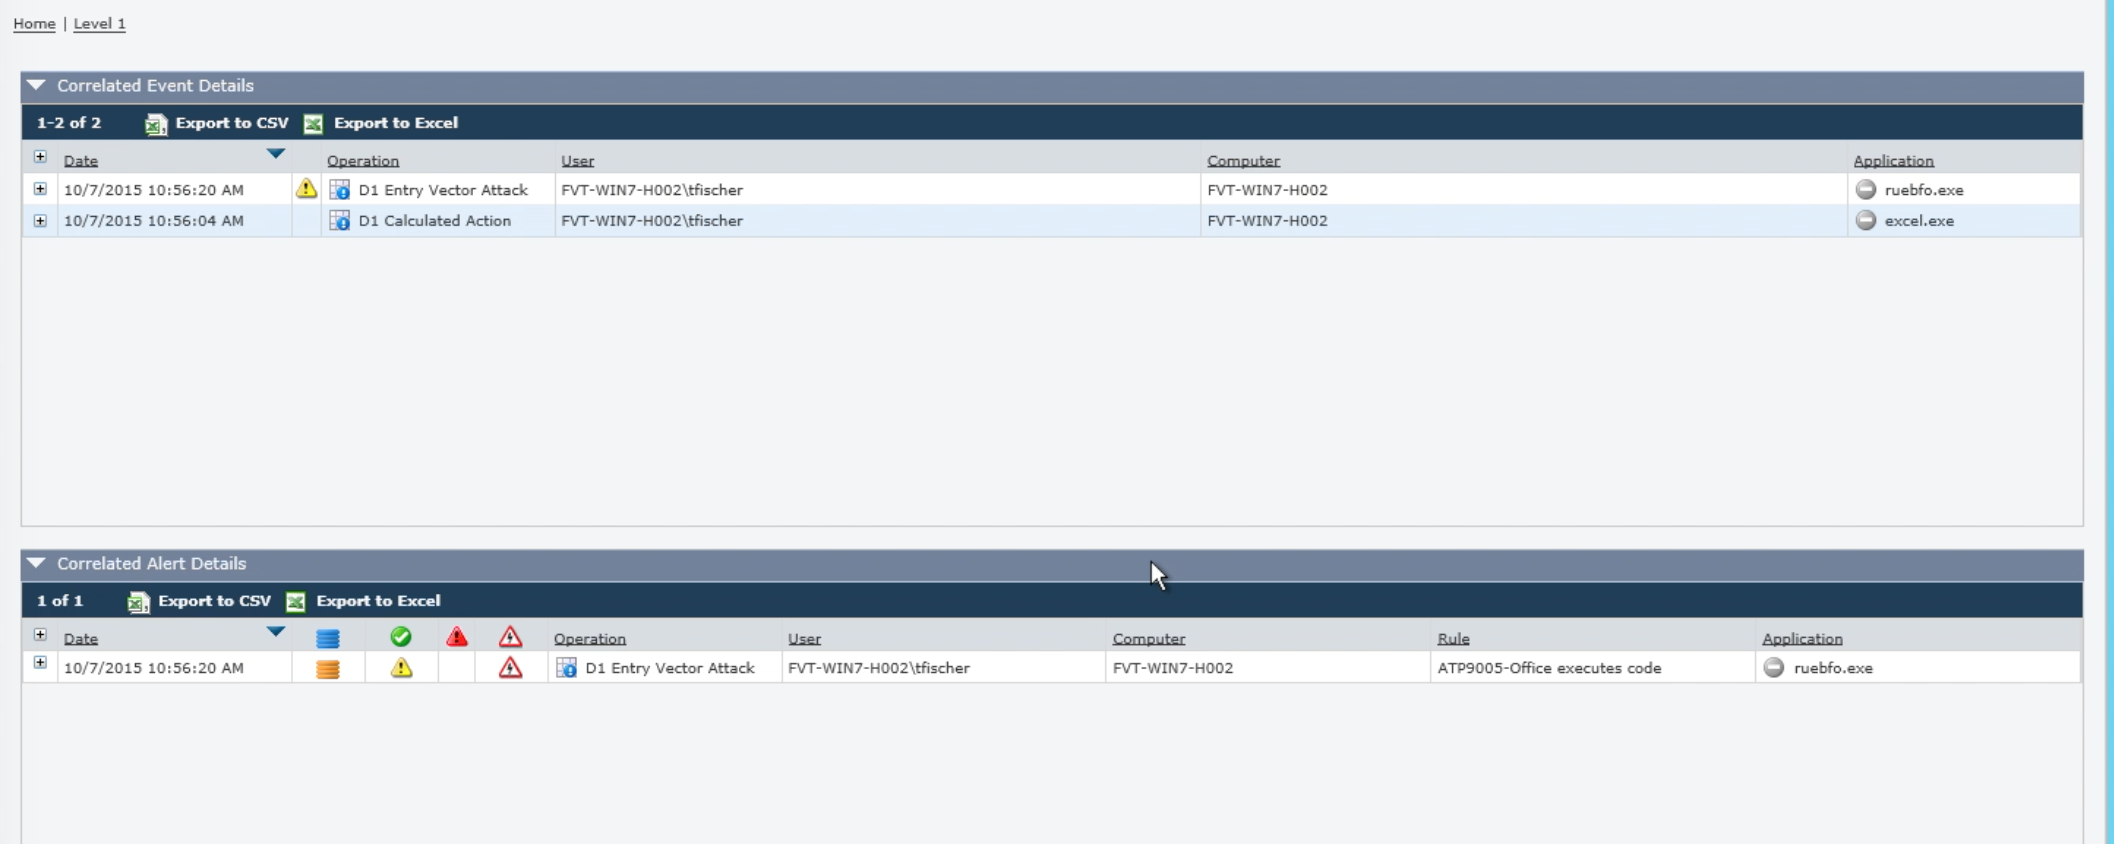Sort events by Application column

pyautogui.click(x=1893, y=161)
